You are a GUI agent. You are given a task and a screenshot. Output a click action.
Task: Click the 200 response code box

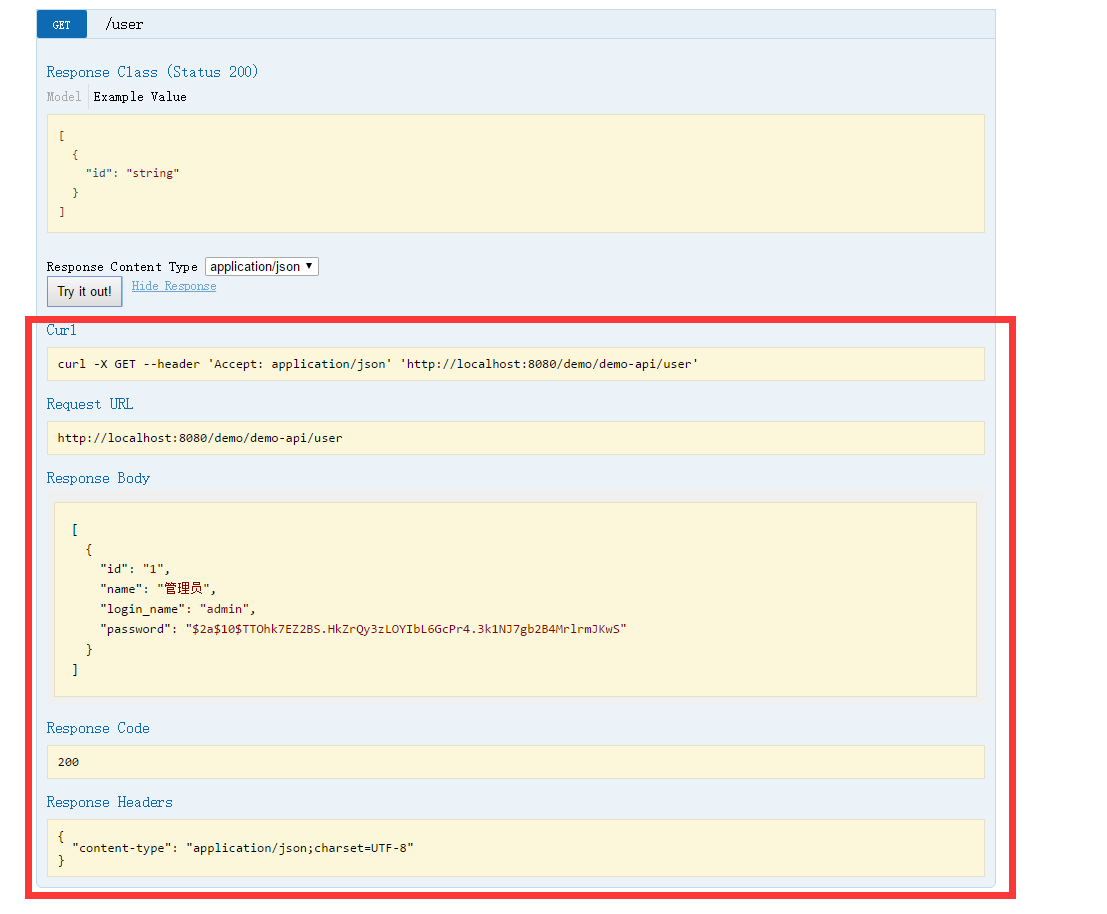[x=515, y=762]
